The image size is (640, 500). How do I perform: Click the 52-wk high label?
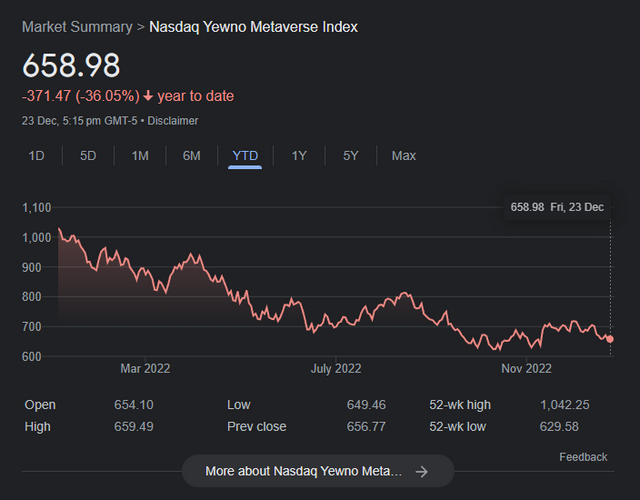[x=460, y=404]
